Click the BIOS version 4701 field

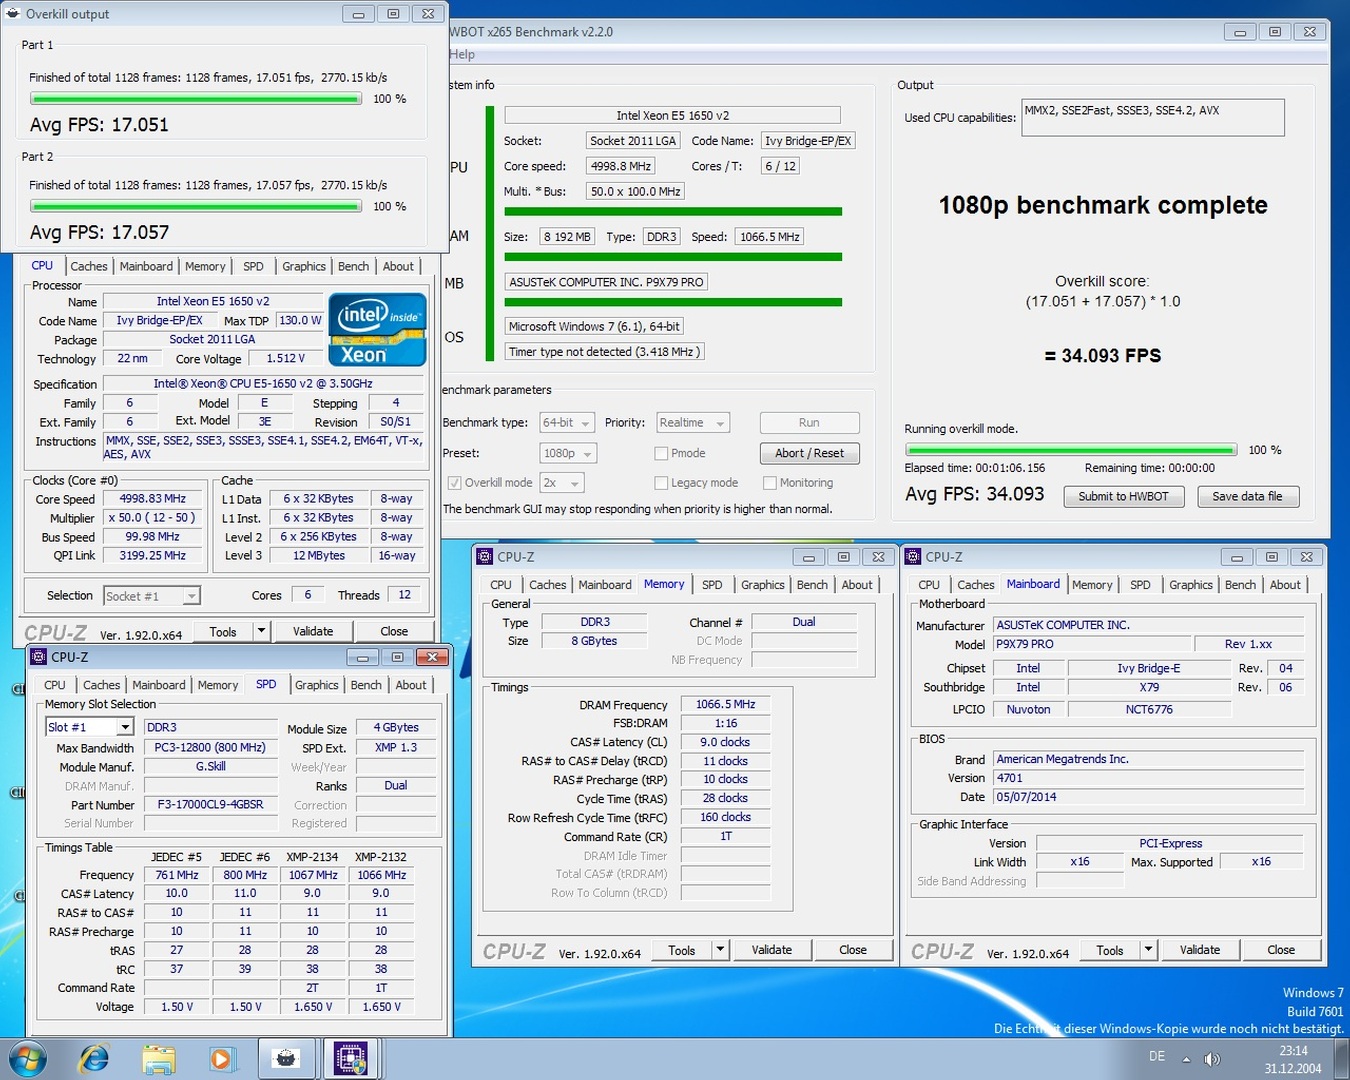pyautogui.click(x=1148, y=778)
